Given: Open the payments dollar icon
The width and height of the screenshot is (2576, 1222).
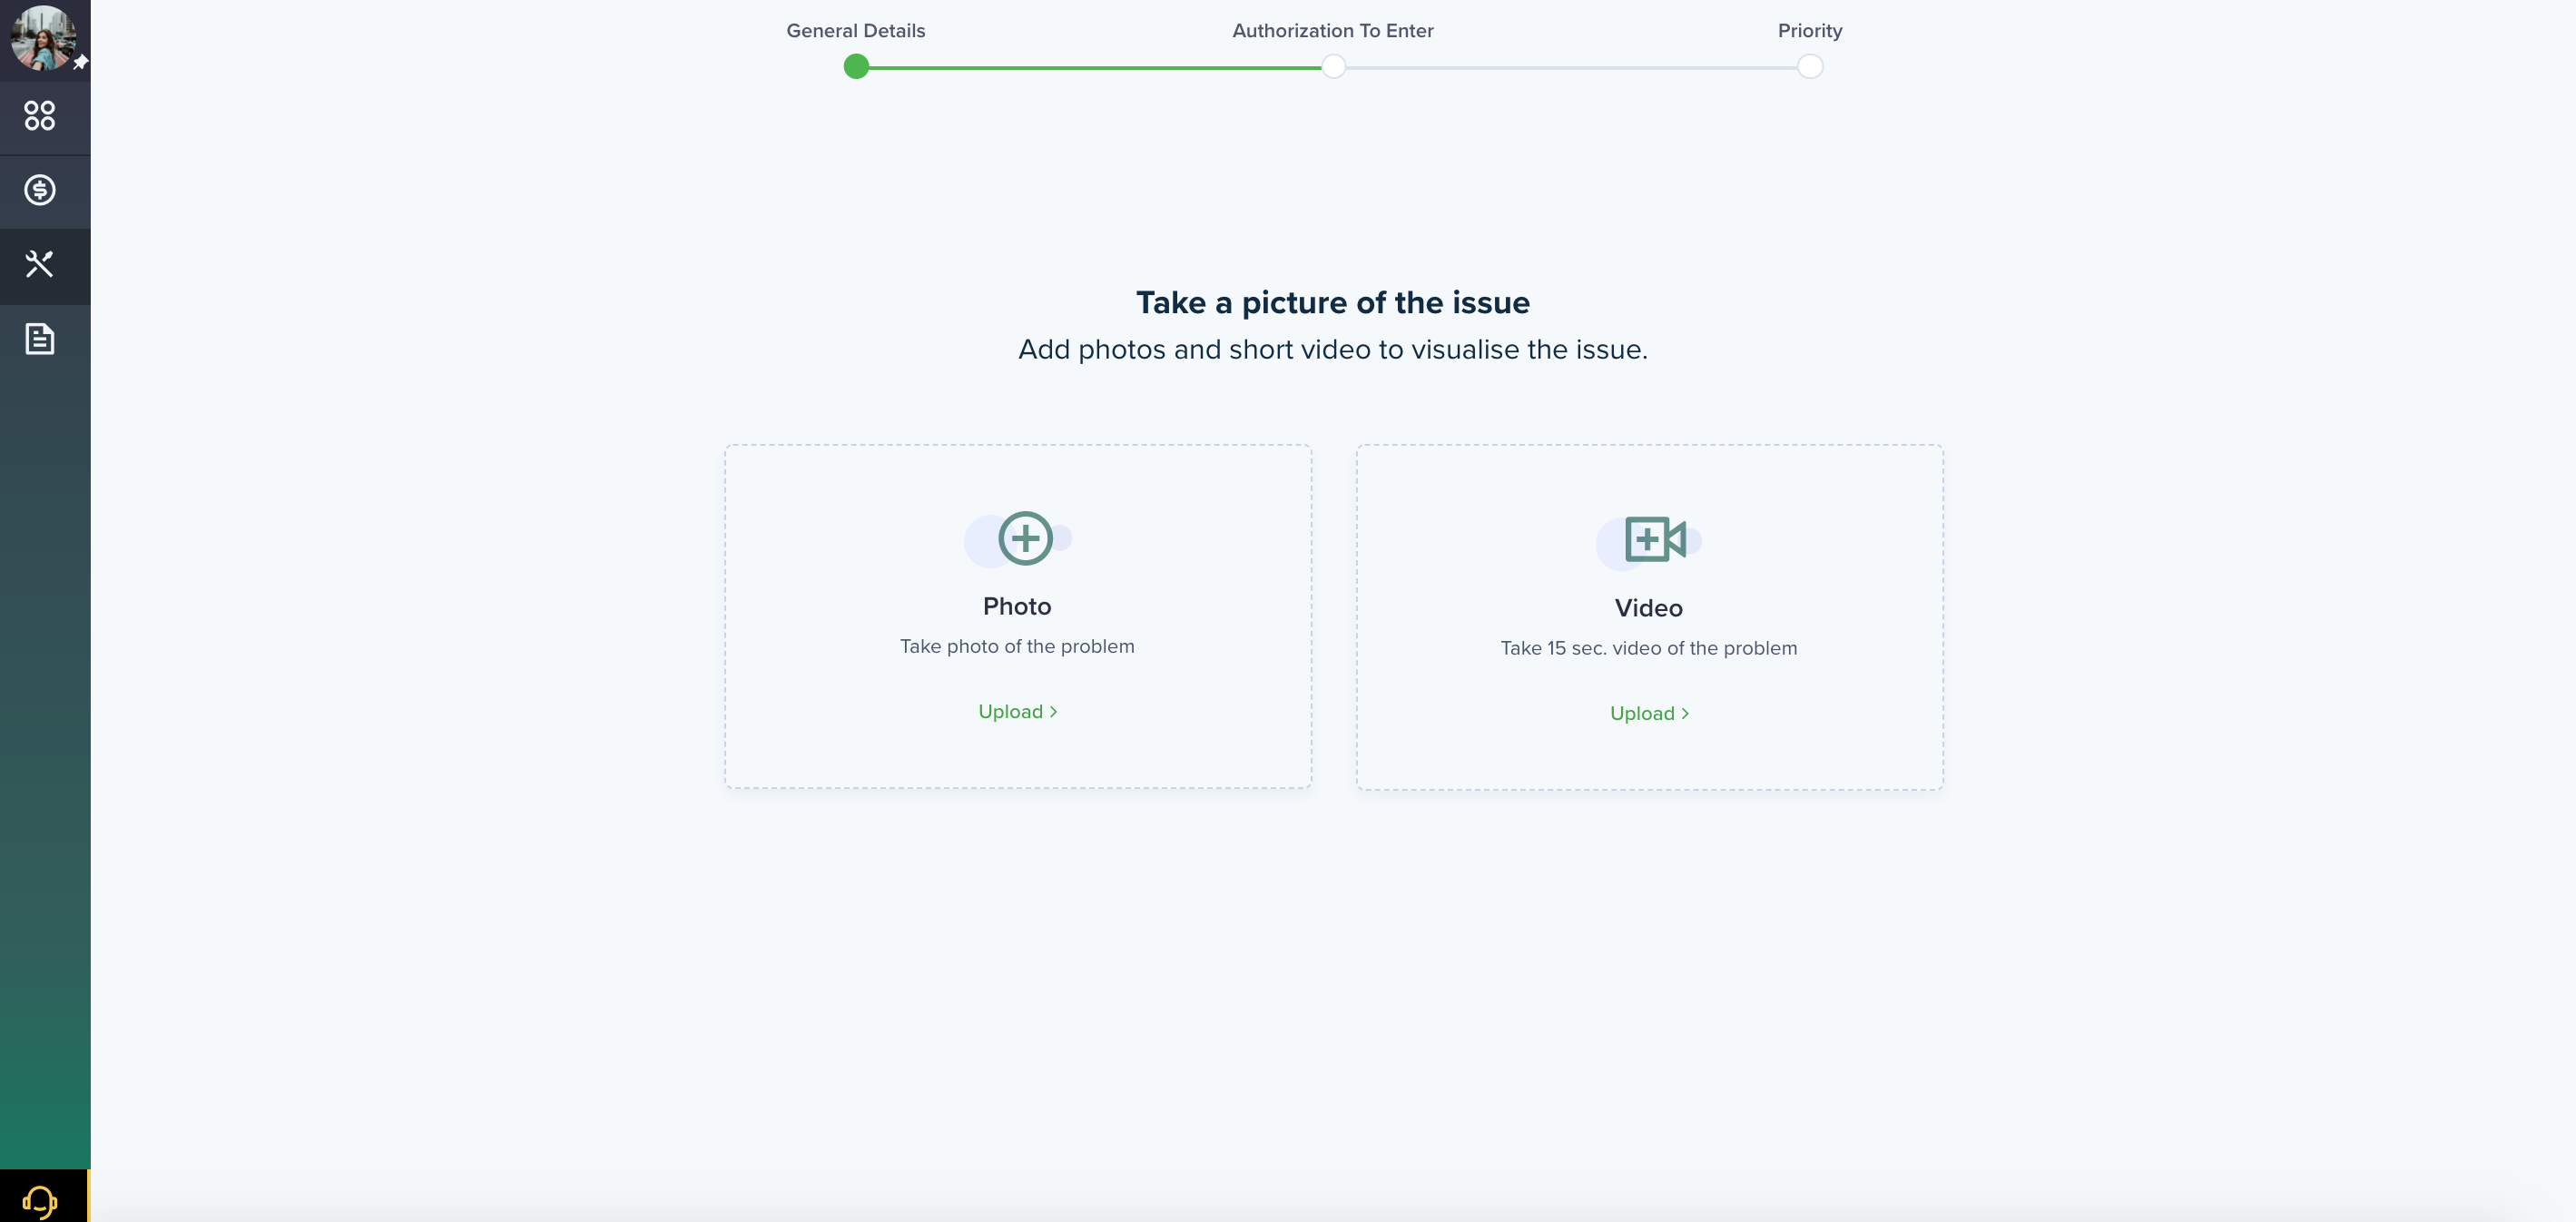Looking at the screenshot, I should (x=40, y=190).
